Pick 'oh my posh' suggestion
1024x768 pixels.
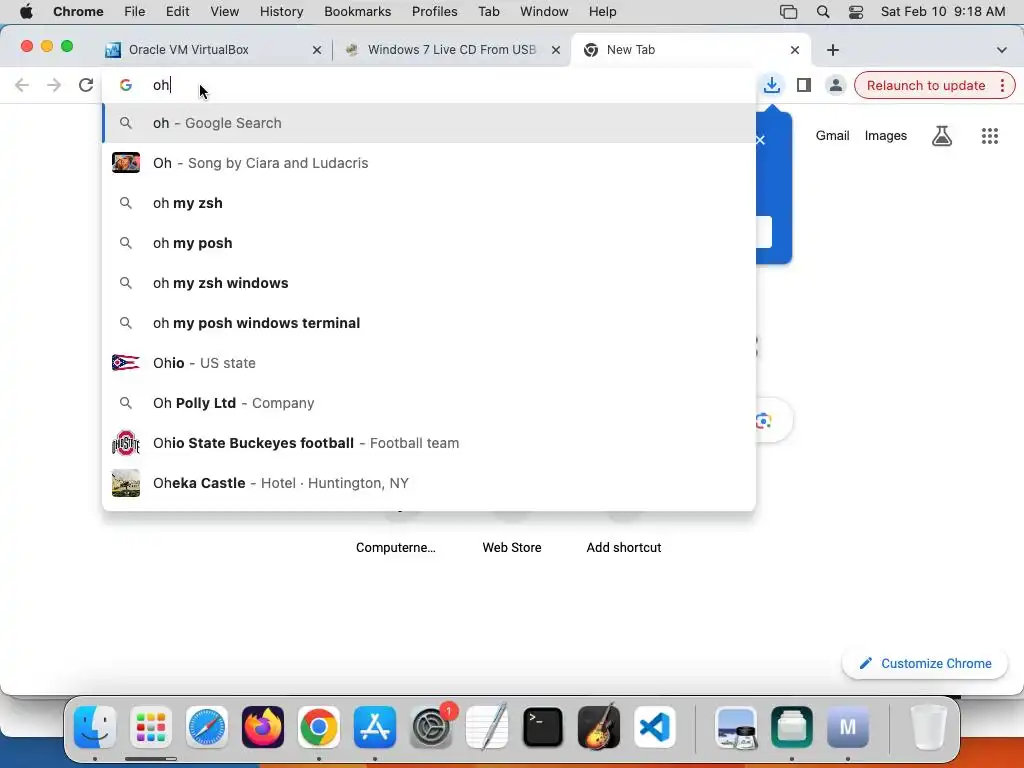point(429,243)
